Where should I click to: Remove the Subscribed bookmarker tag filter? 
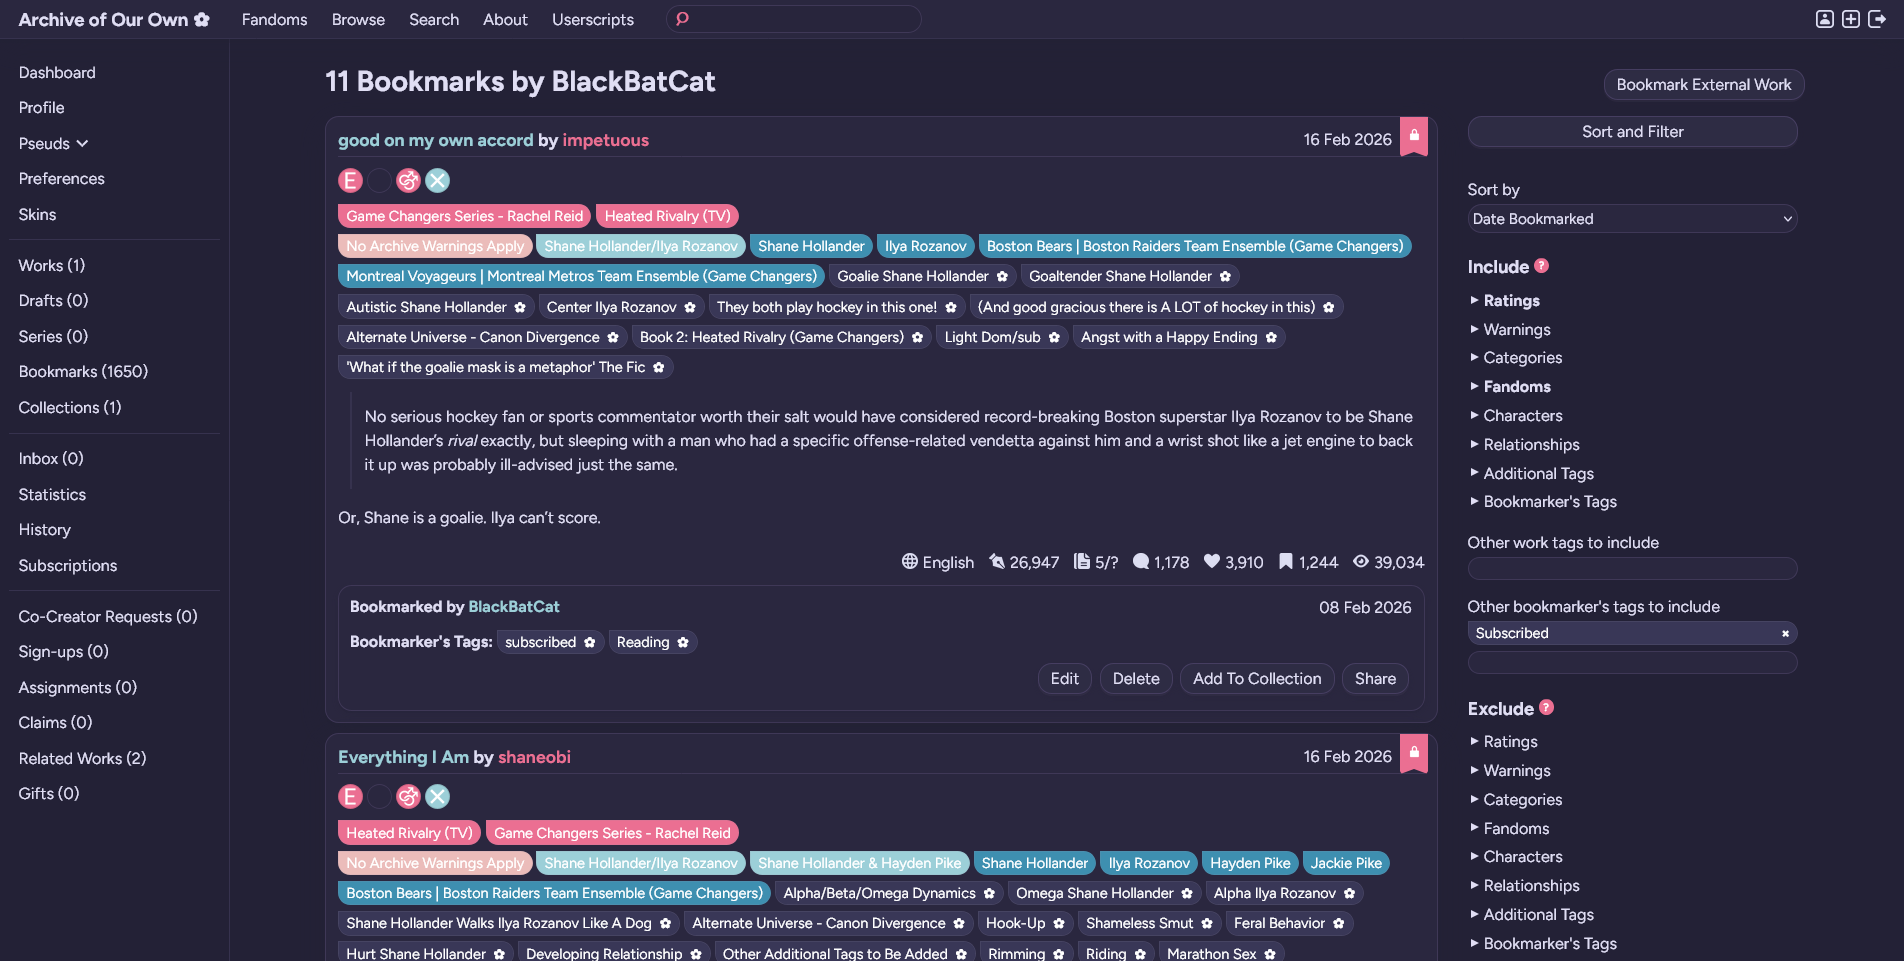pos(1785,633)
